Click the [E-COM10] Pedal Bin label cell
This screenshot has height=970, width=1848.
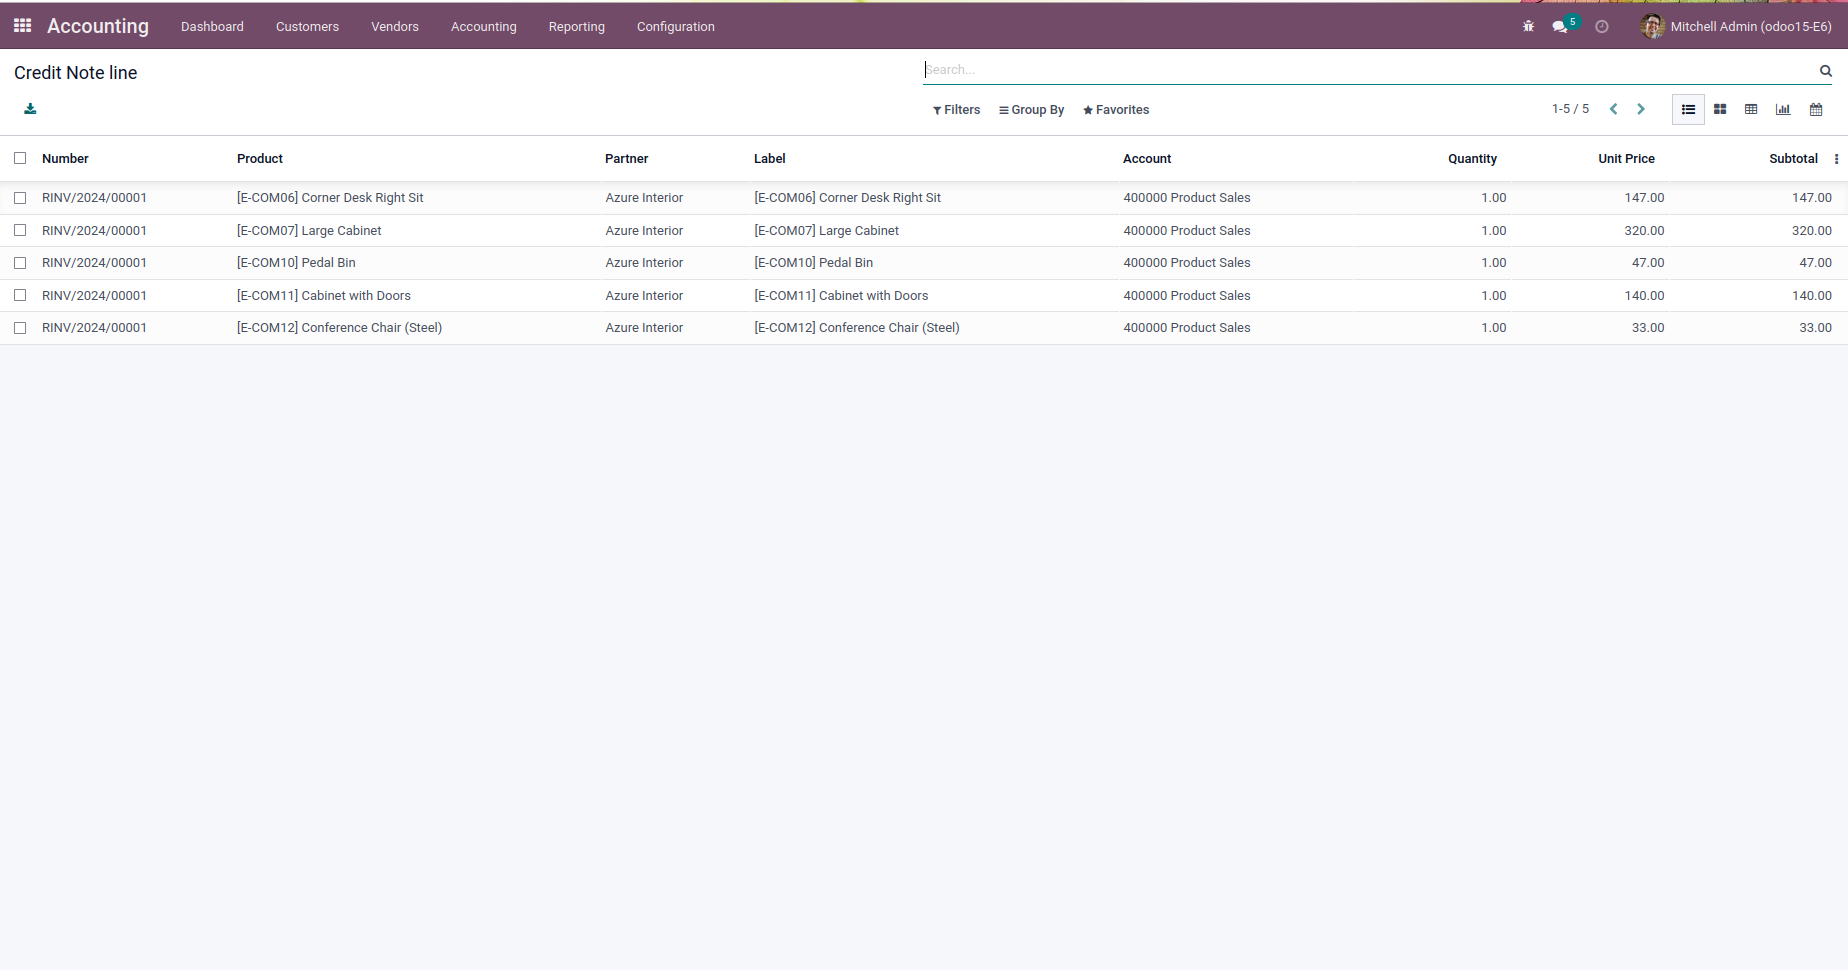point(813,263)
